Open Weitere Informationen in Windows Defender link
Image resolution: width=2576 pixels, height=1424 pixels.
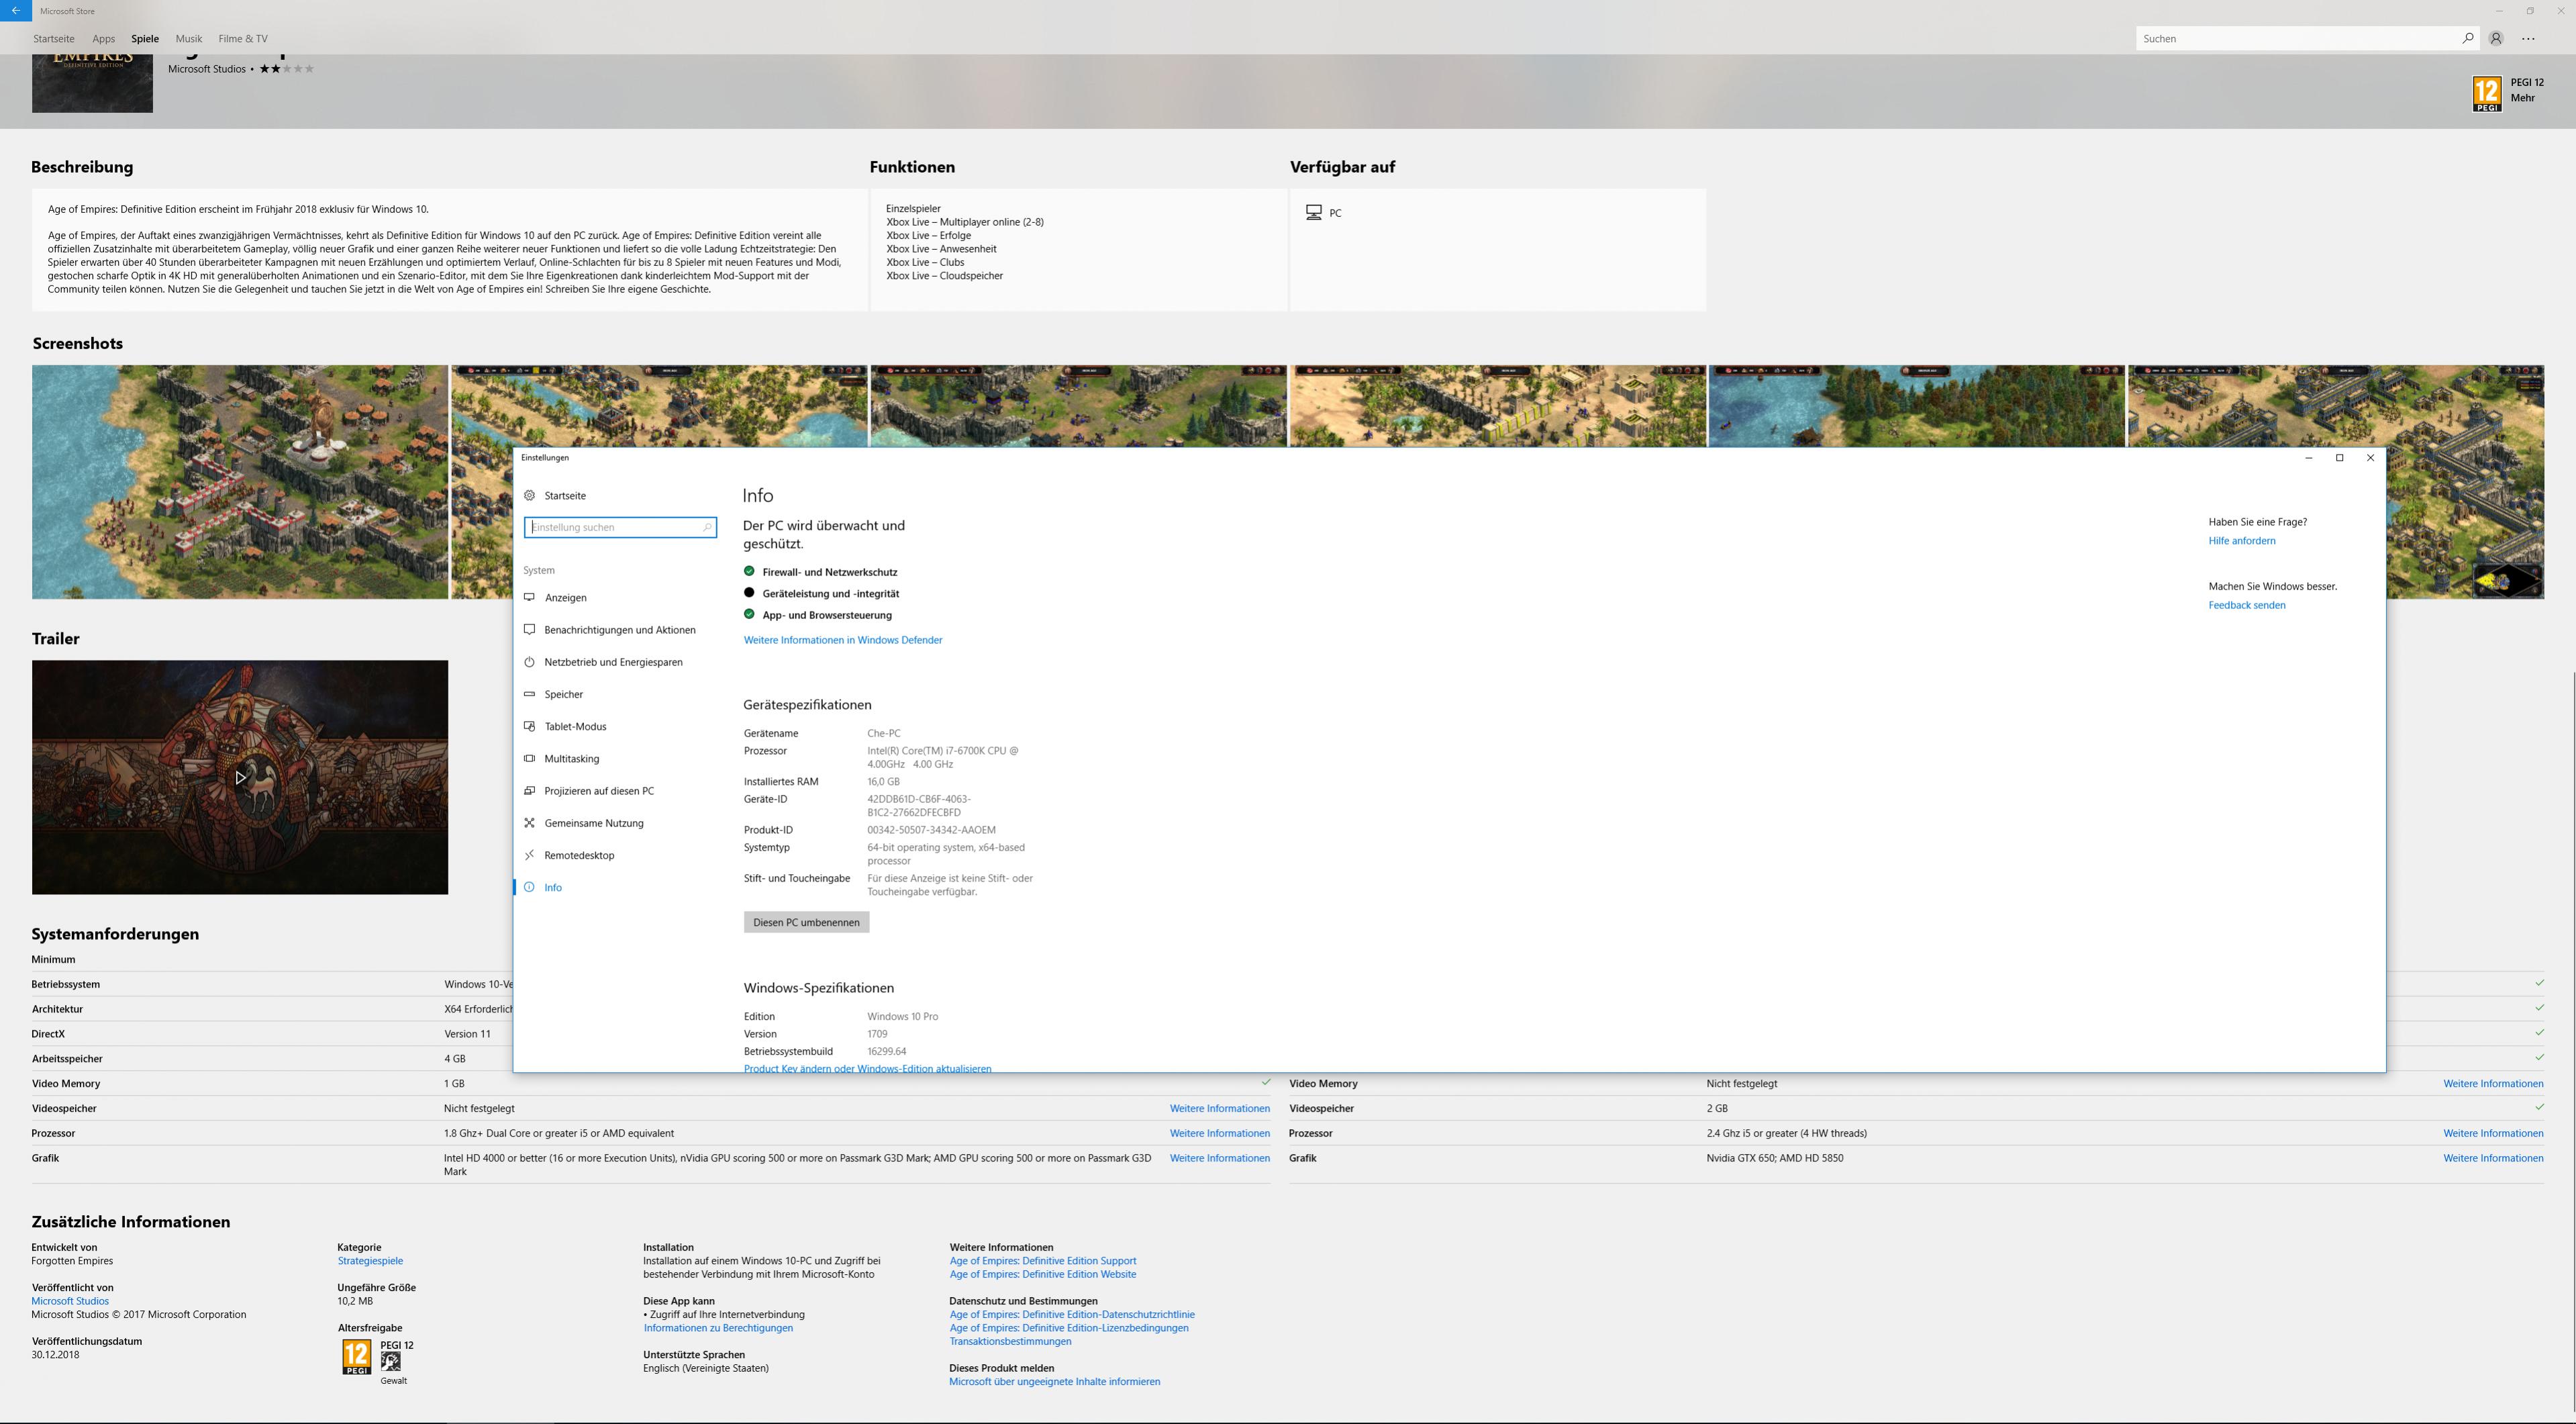[842, 640]
